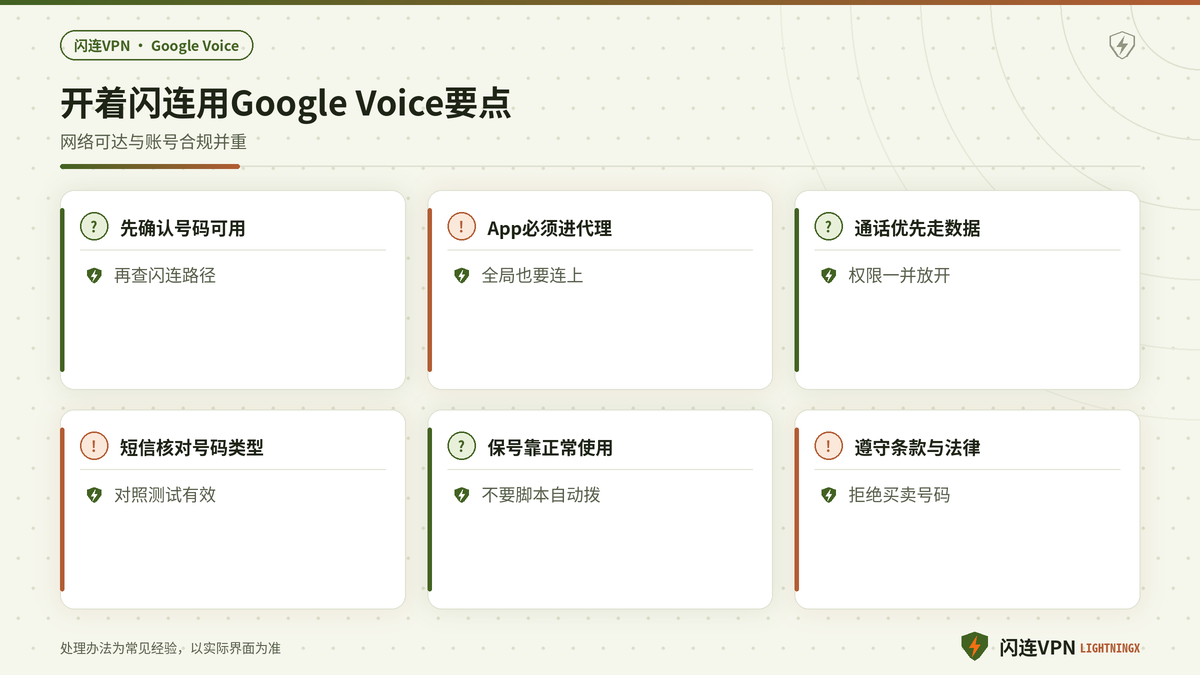Click the text 权限一并放开
This screenshot has height=675, width=1200.
pos(899,275)
